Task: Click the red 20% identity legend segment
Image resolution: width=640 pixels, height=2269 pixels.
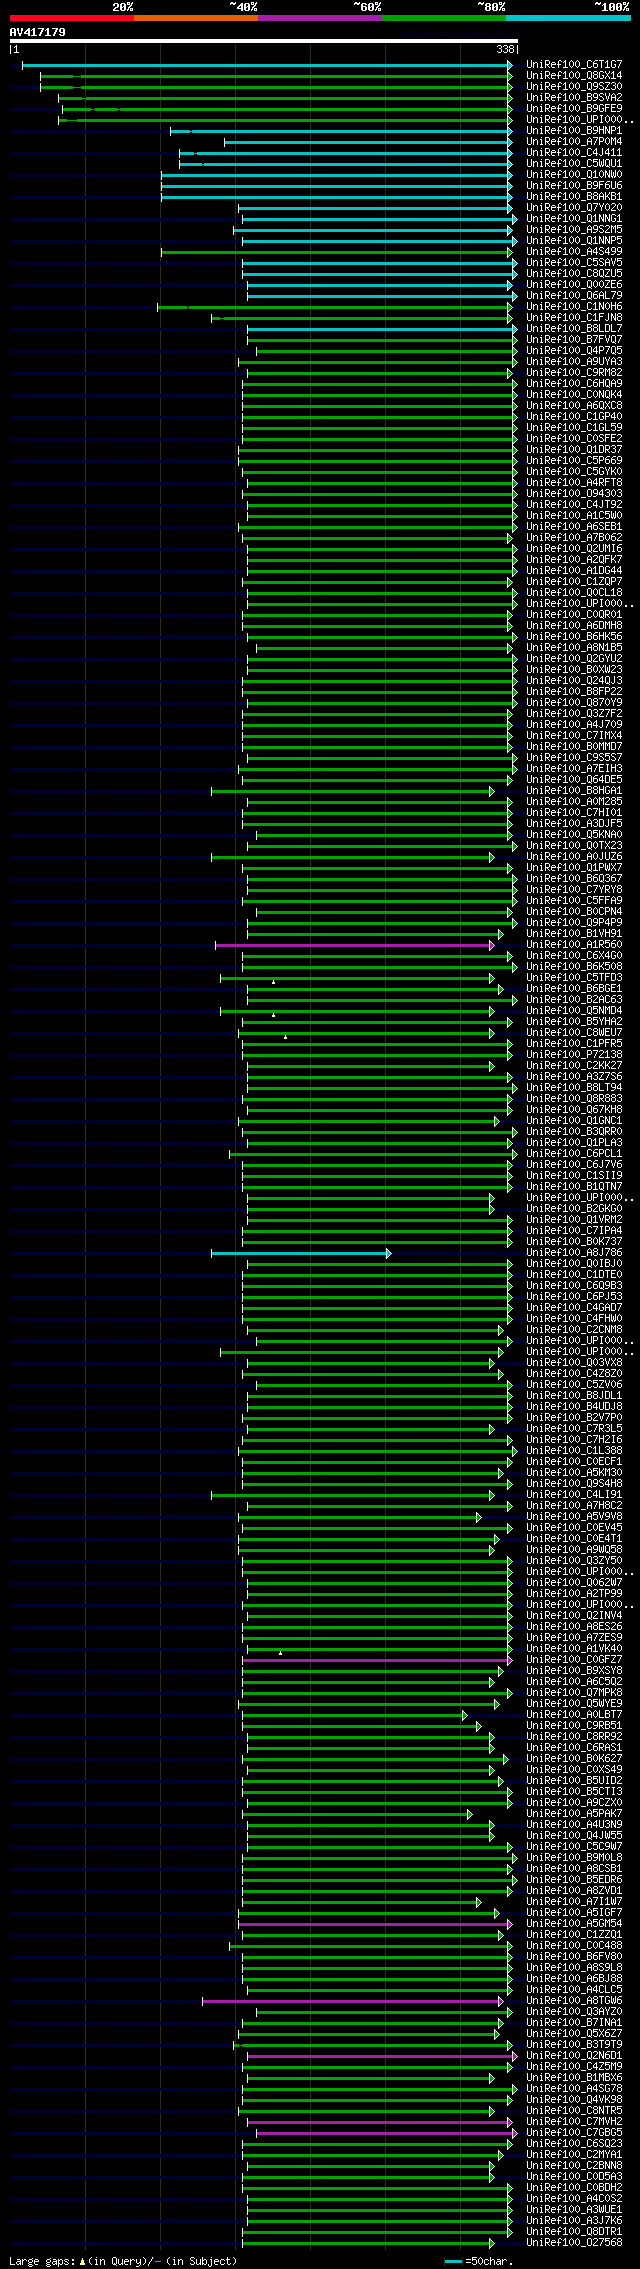Action: coord(72,17)
